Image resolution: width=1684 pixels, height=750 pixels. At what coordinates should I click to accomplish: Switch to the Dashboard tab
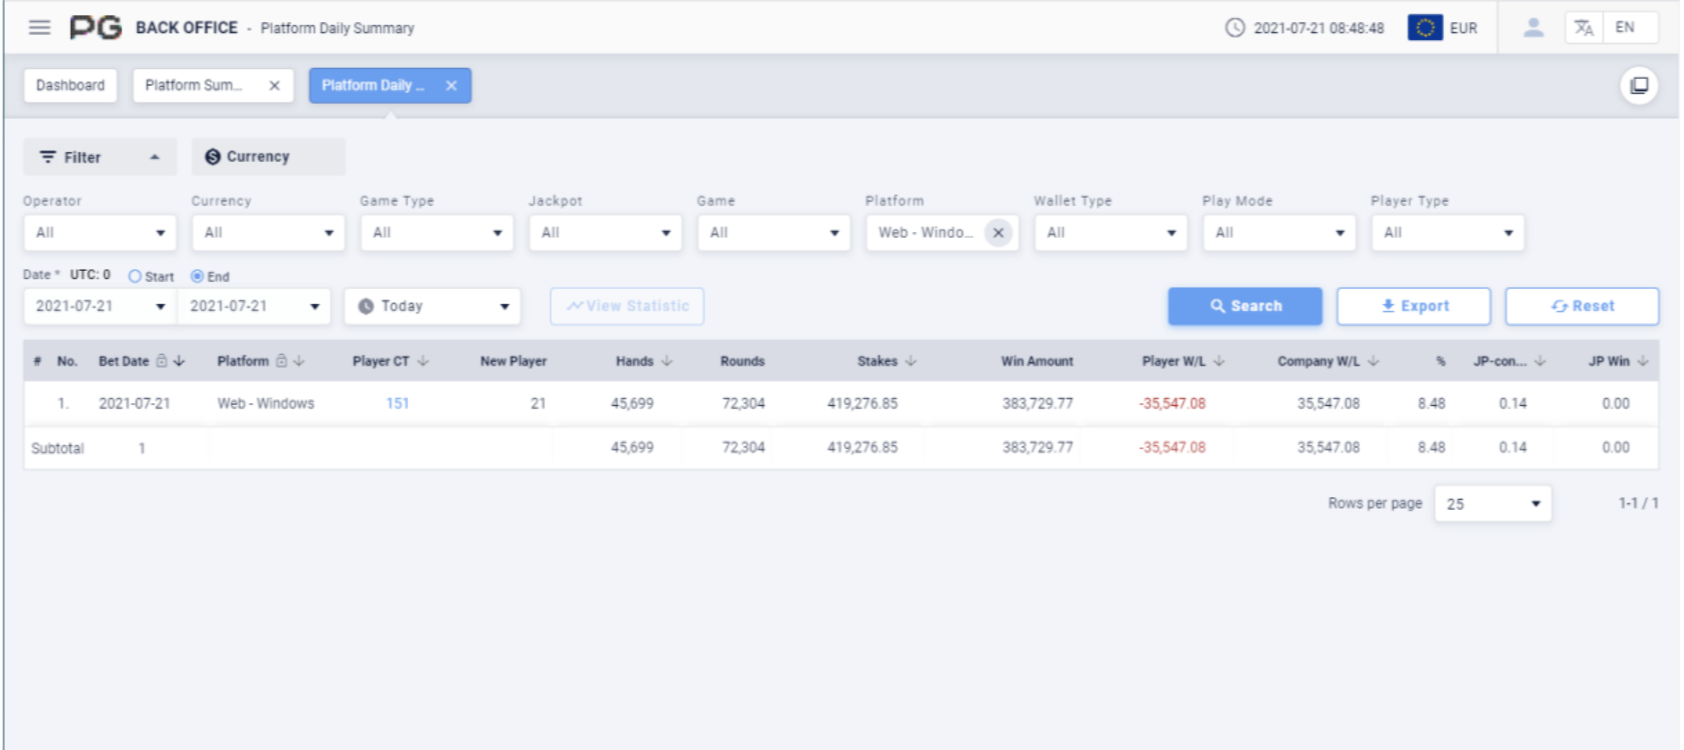(70, 86)
